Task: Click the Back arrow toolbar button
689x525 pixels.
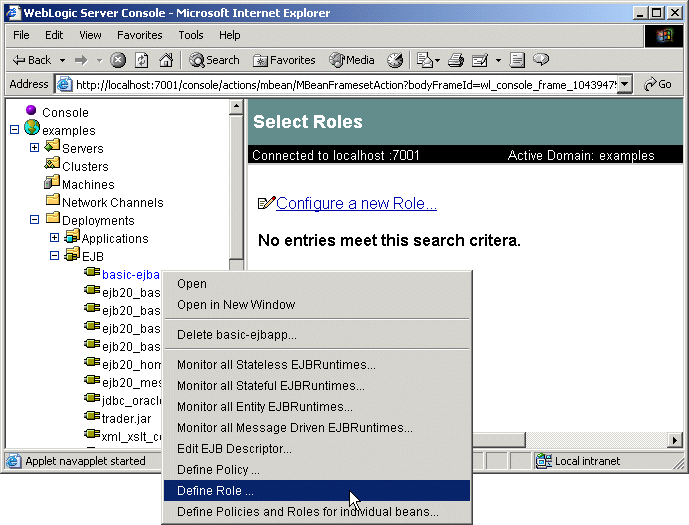Action: (x=32, y=60)
